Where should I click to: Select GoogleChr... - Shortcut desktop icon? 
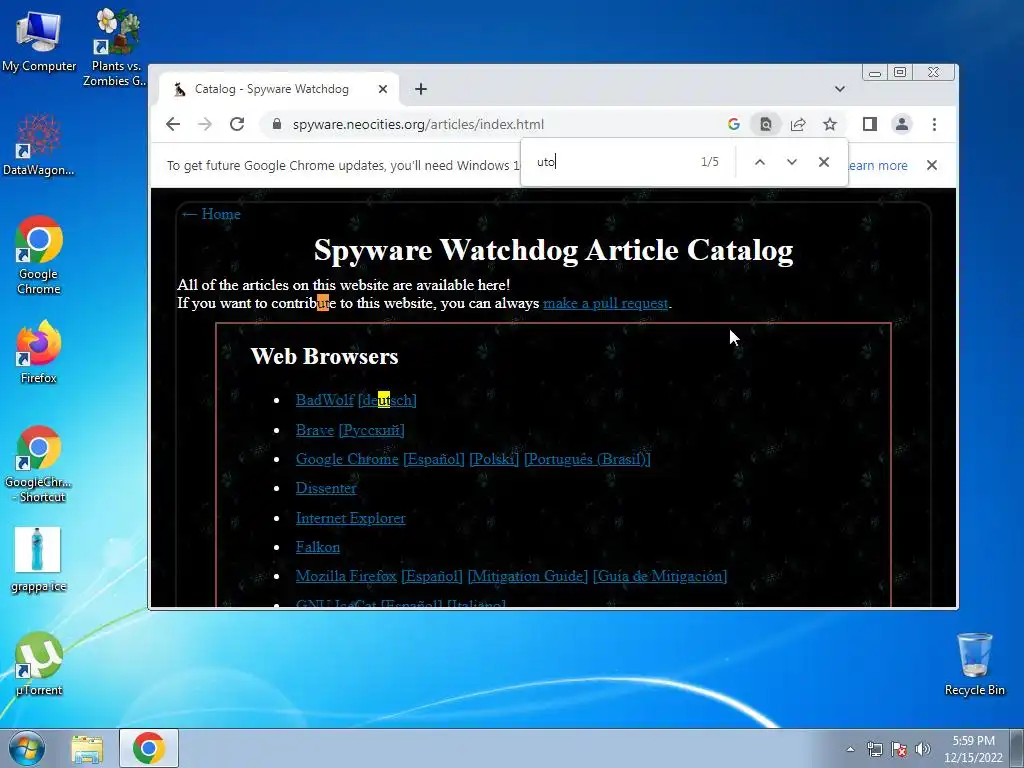click(x=39, y=464)
